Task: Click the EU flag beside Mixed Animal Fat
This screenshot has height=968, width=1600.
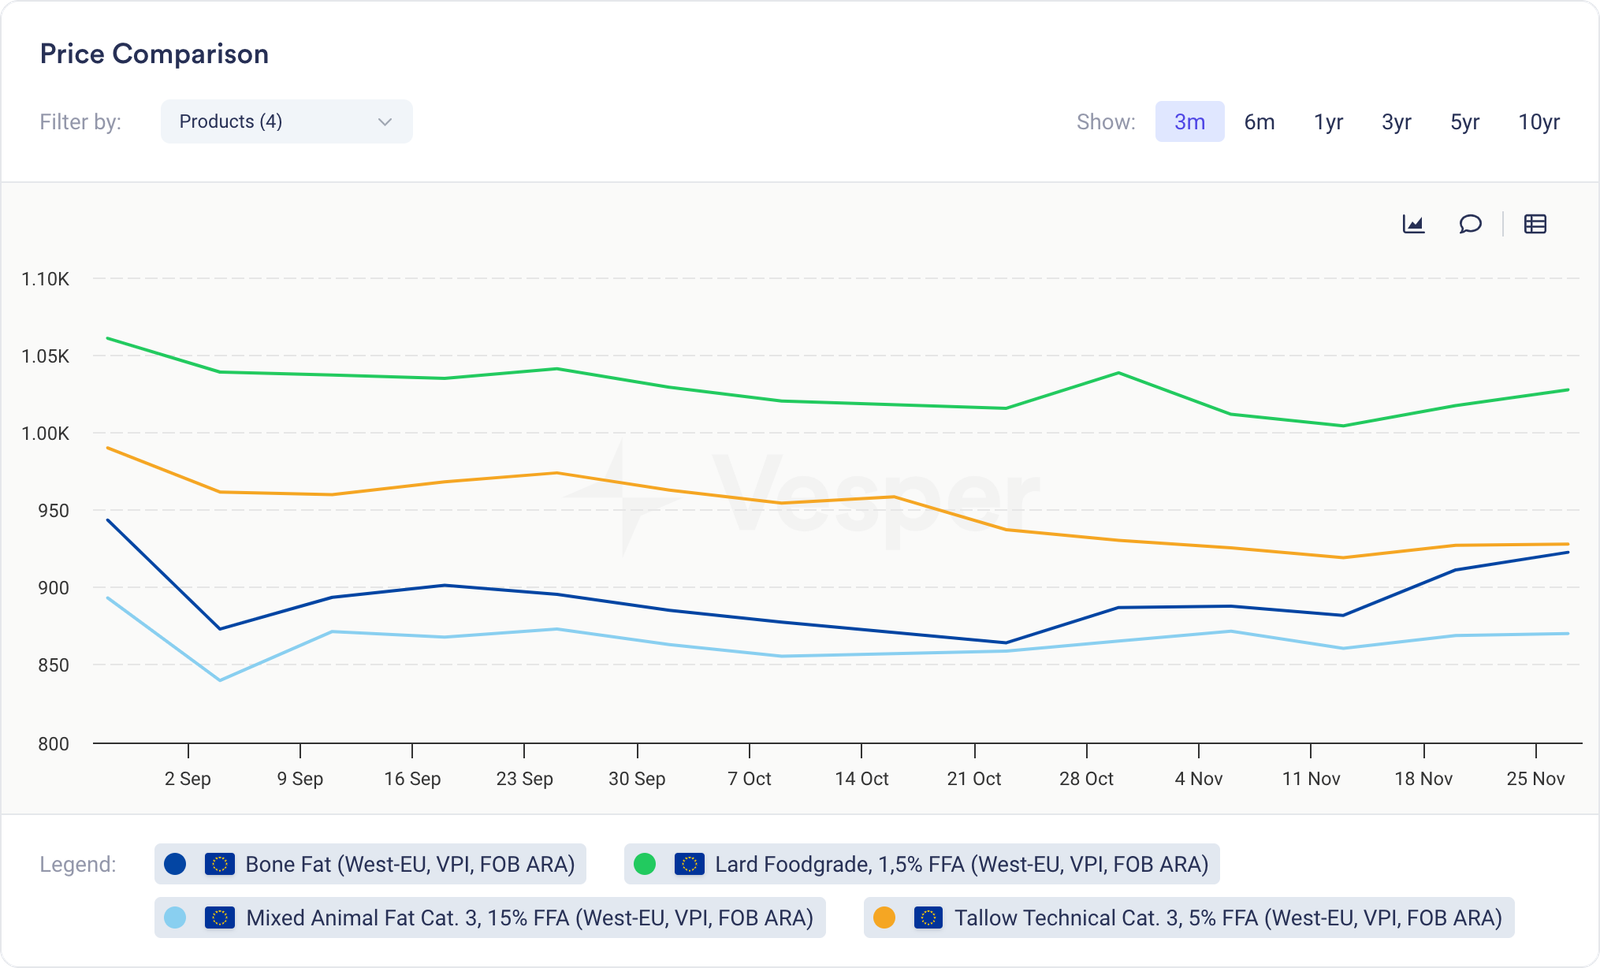Action: coord(219,918)
